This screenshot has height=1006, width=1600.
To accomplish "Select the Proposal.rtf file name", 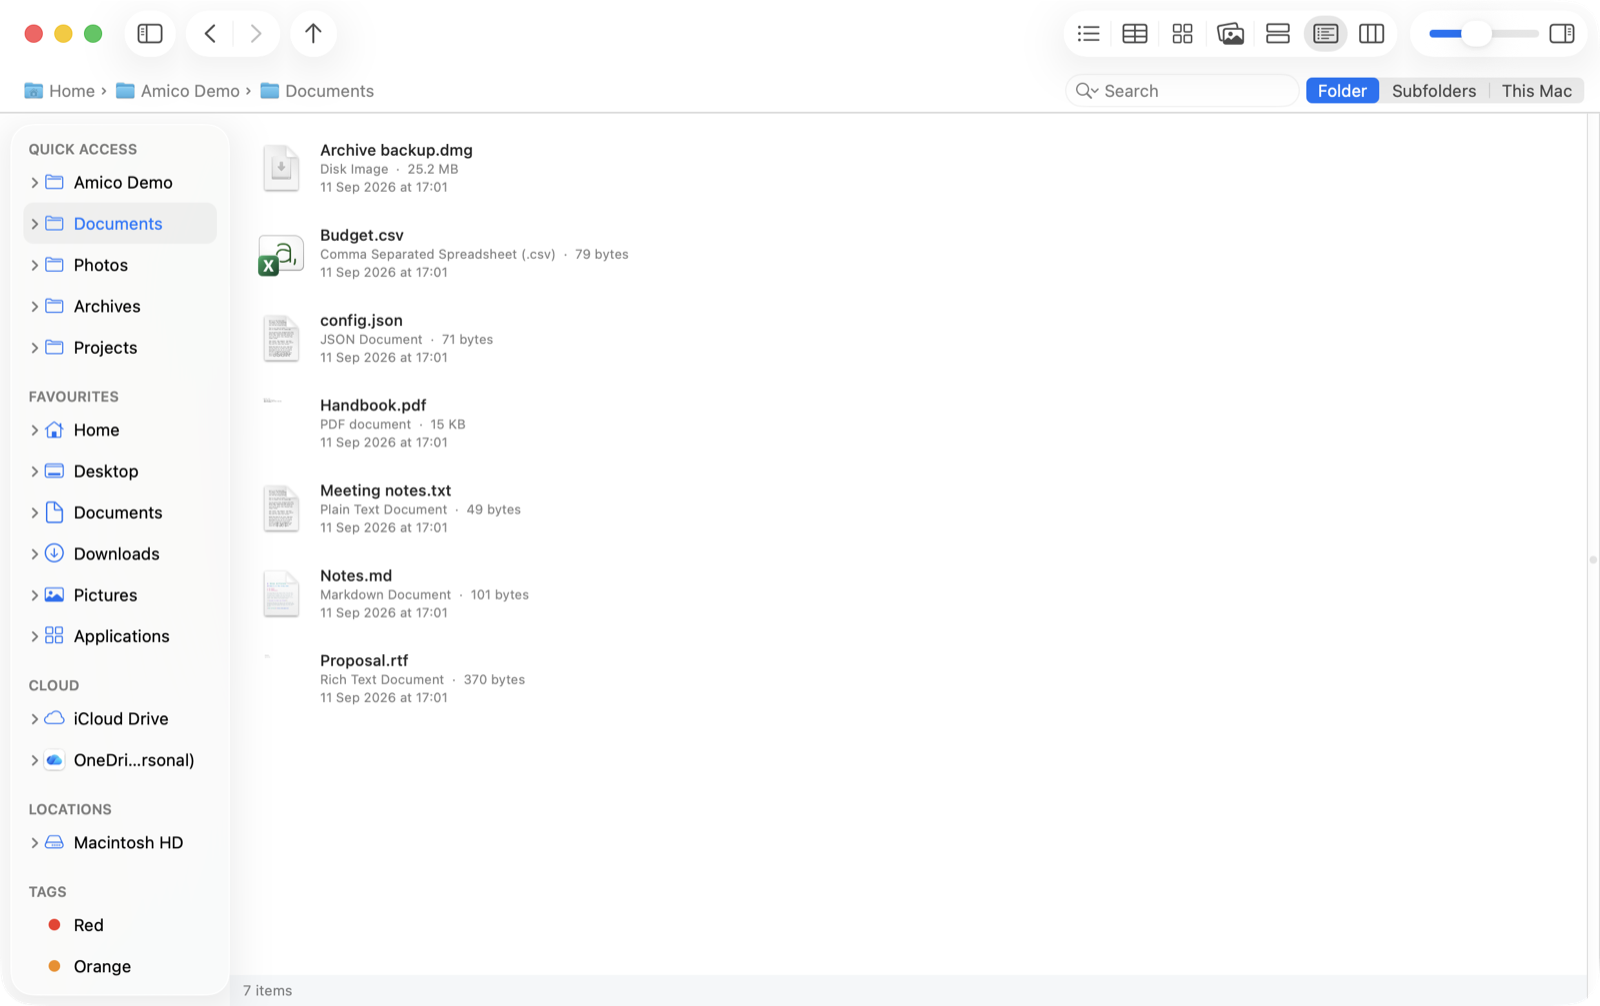I will coord(364,660).
